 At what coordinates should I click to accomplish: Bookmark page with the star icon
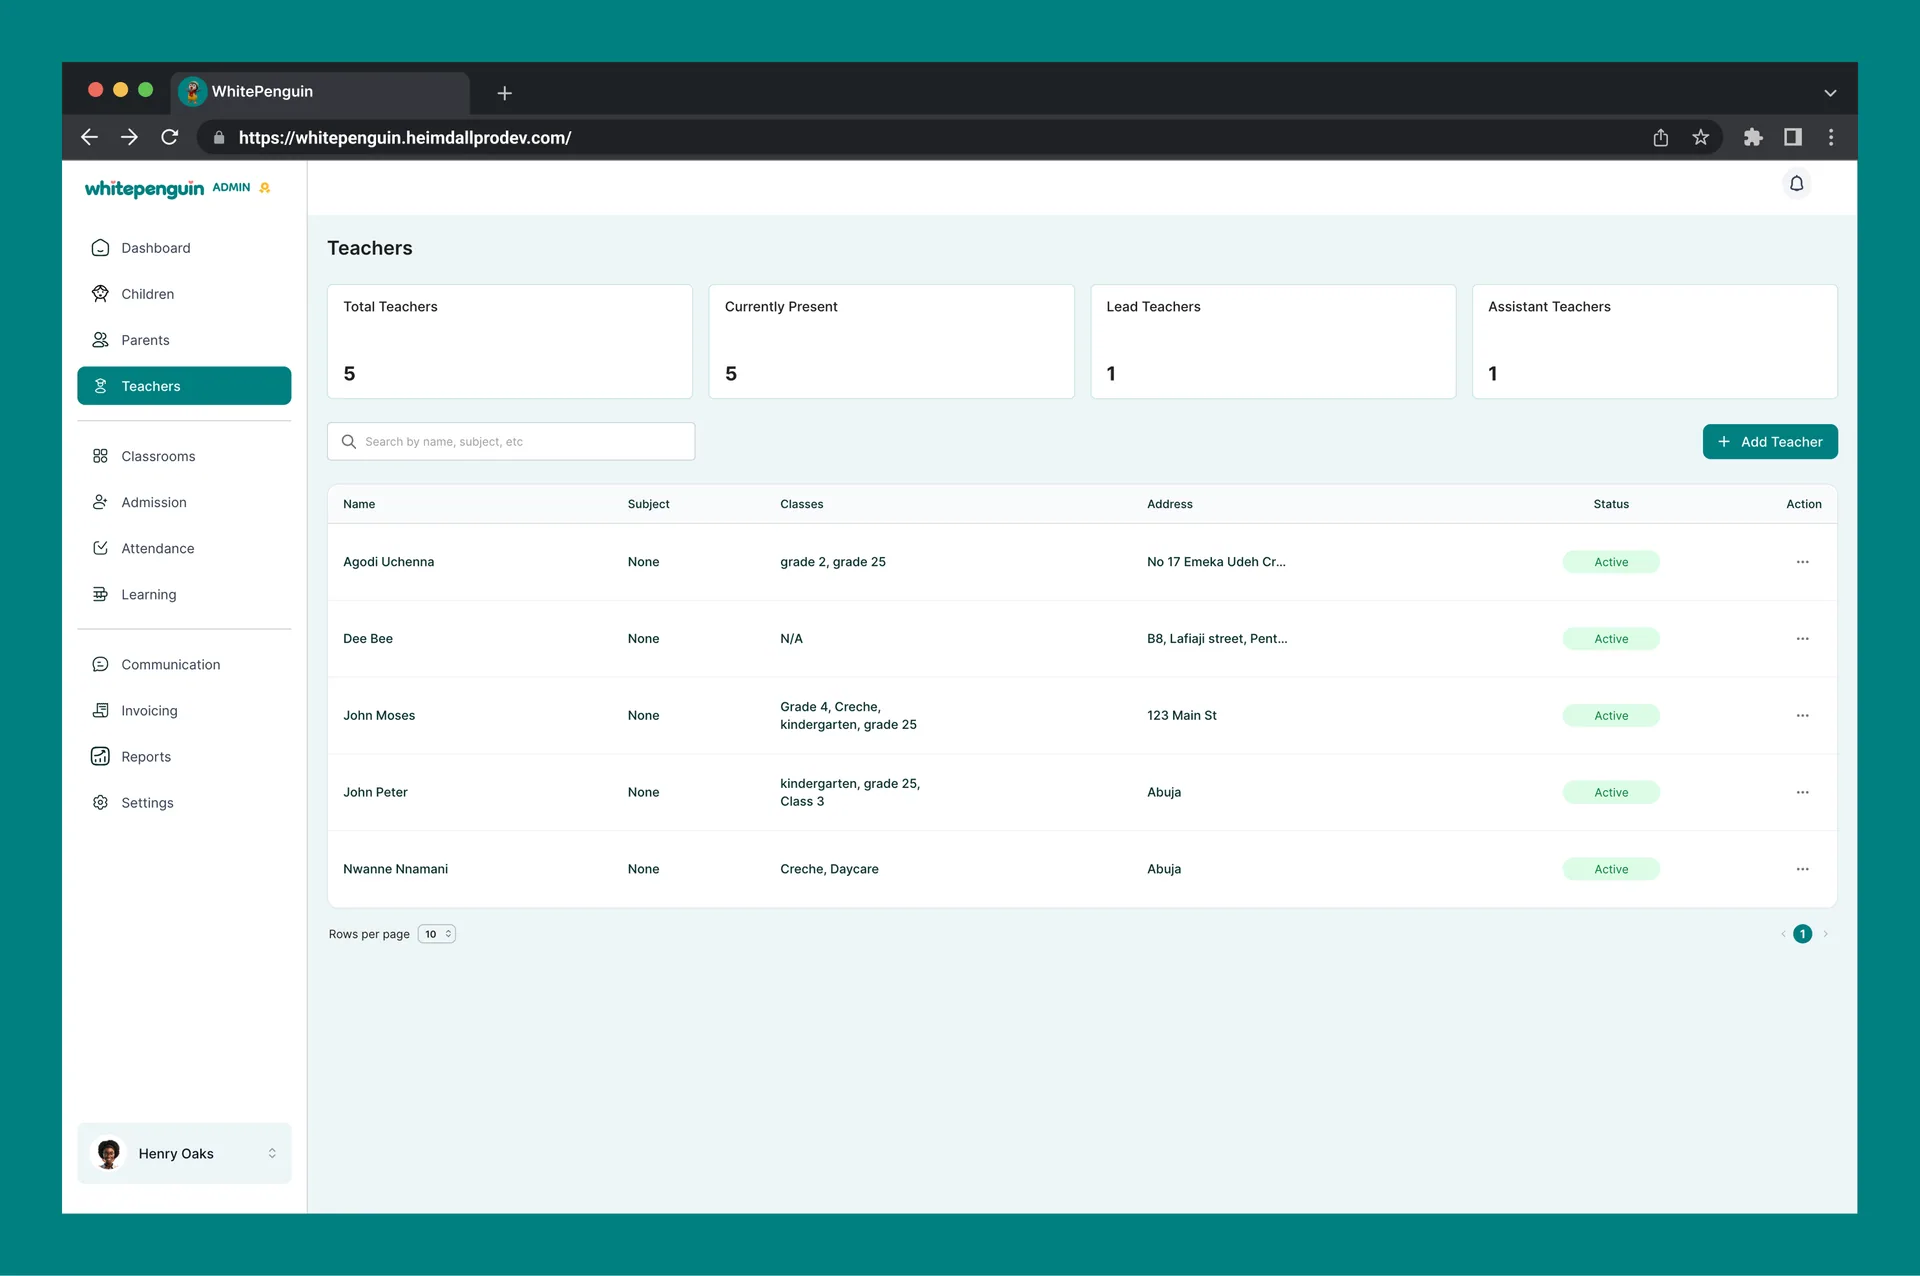(x=1701, y=137)
